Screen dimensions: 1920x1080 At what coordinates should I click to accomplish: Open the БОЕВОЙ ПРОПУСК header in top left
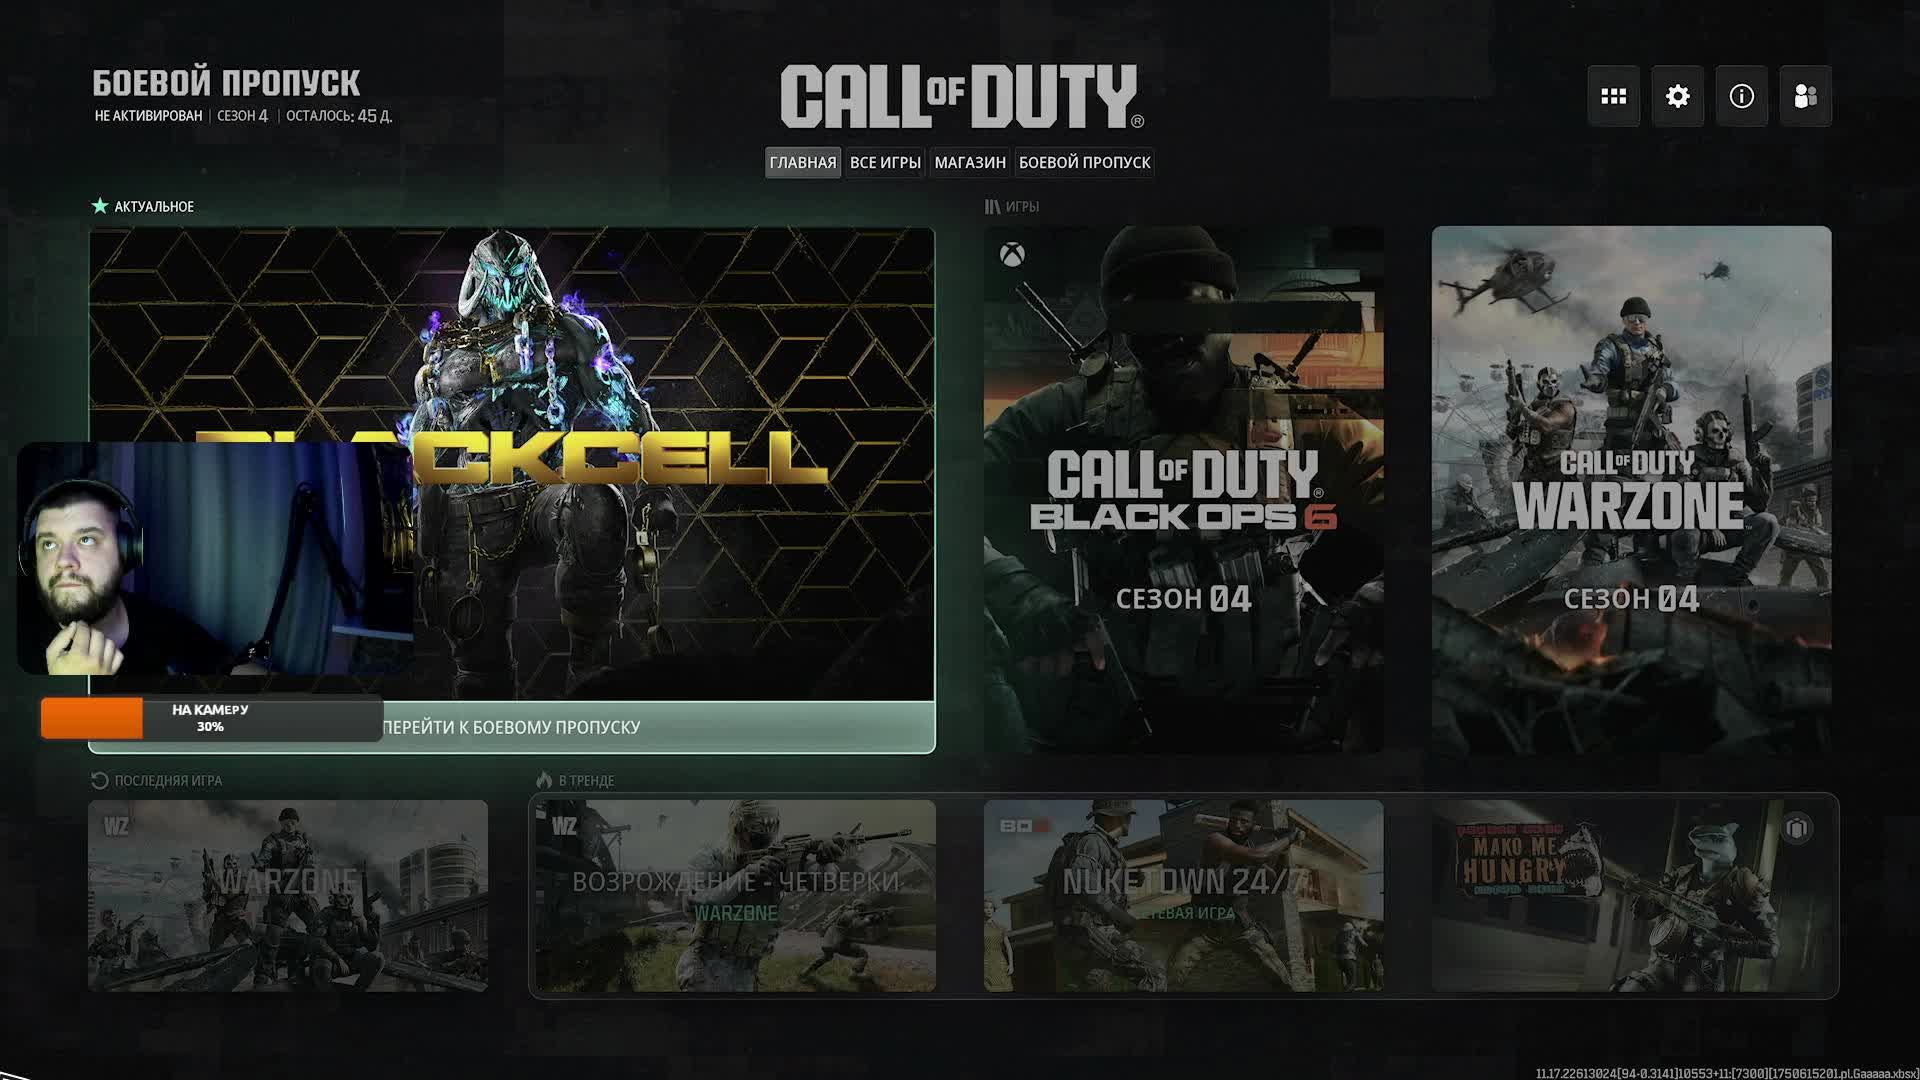[226, 83]
